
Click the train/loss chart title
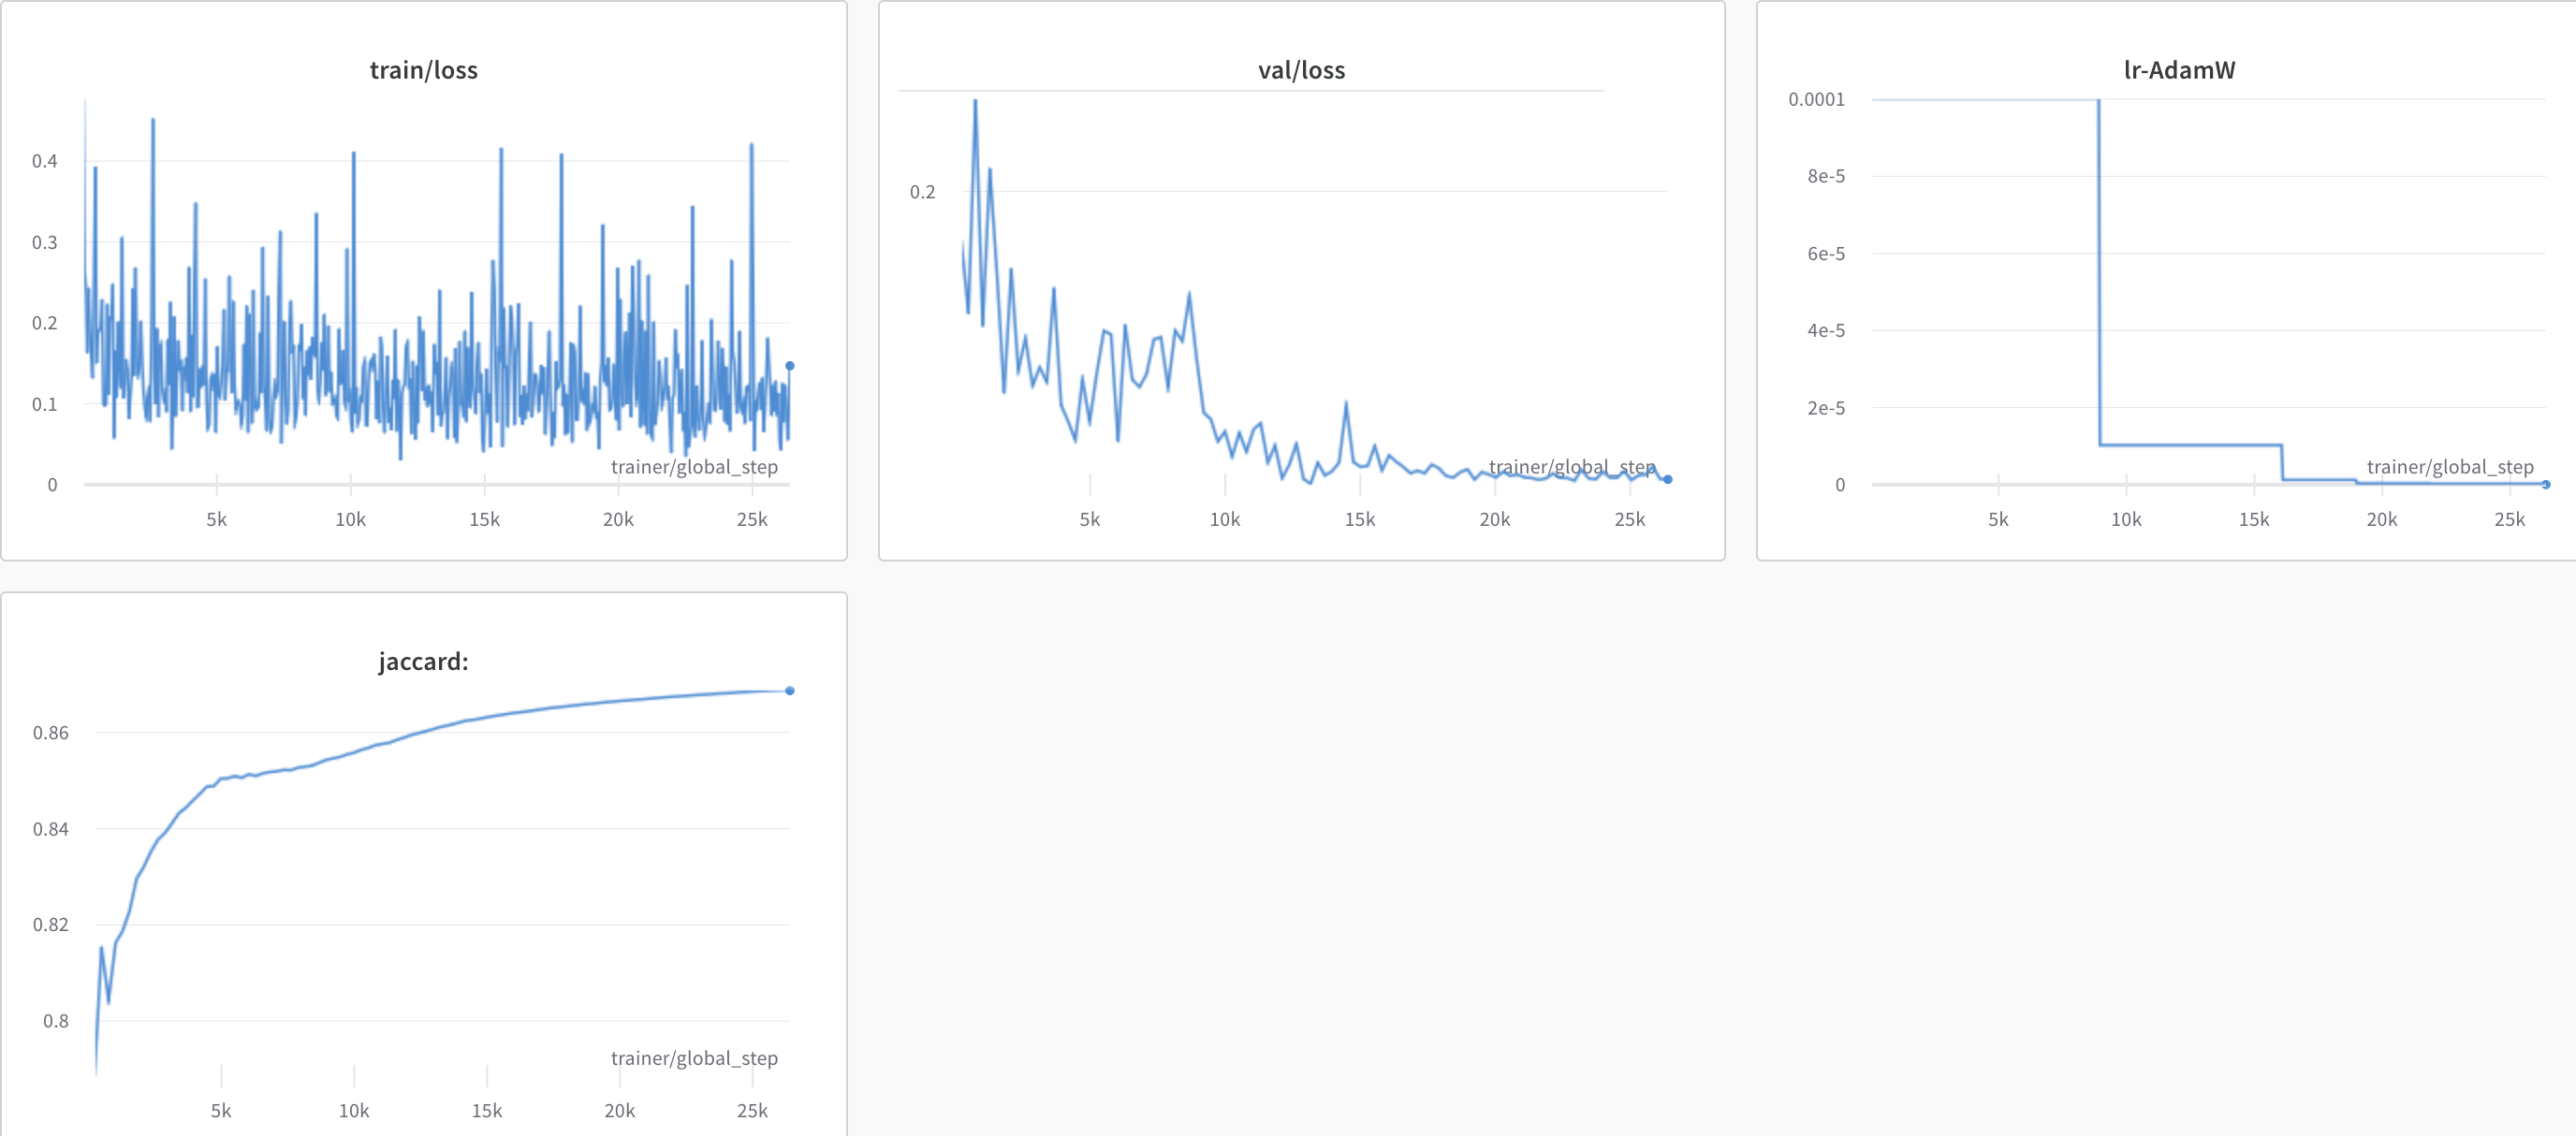coord(423,70)
